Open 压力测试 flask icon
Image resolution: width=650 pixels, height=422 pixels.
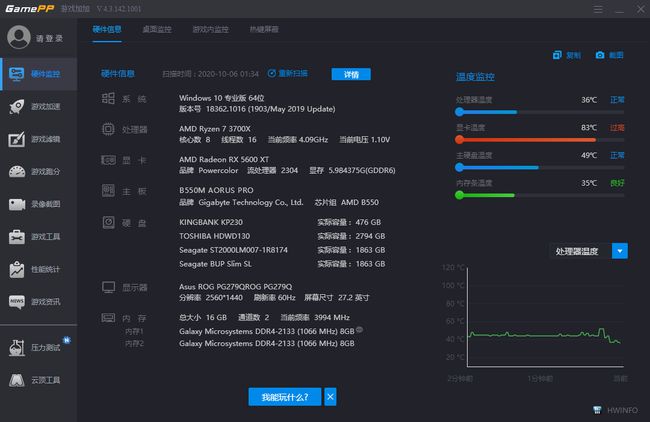(x=17, y=347)
